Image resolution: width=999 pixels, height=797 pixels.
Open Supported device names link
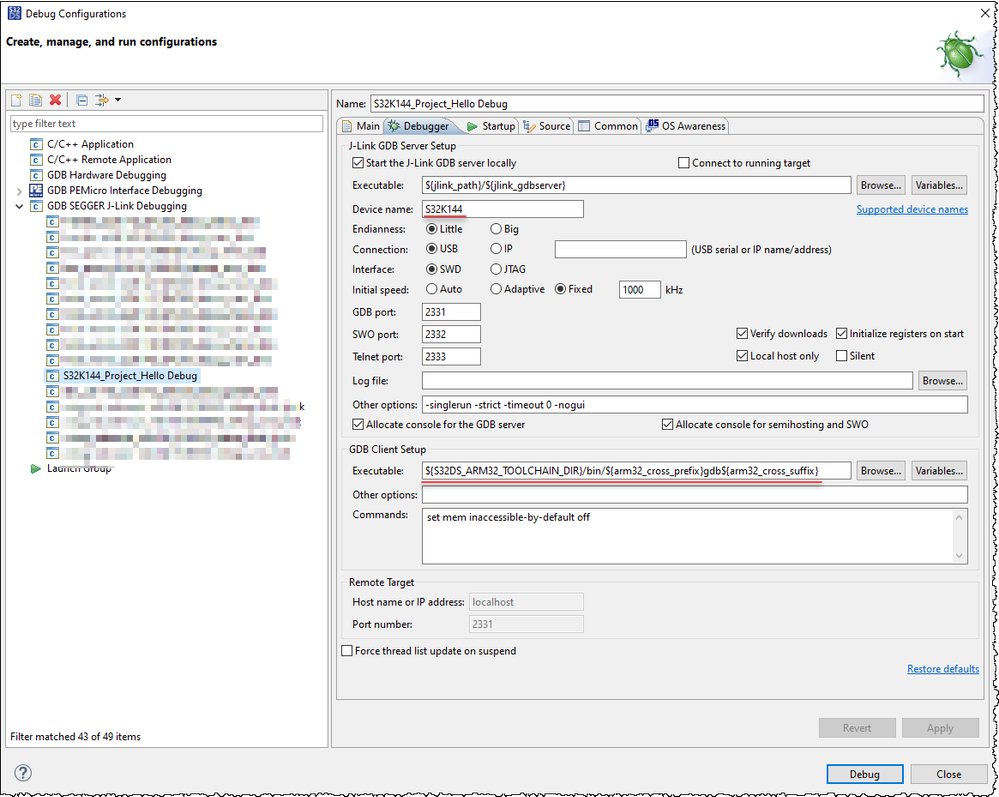(x=912, y=210)
